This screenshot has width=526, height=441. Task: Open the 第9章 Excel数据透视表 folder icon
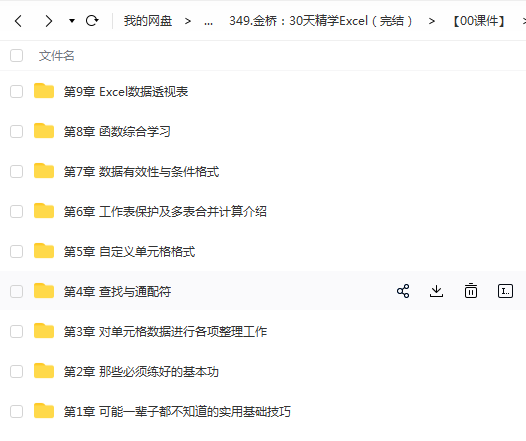tap(44, 91)
